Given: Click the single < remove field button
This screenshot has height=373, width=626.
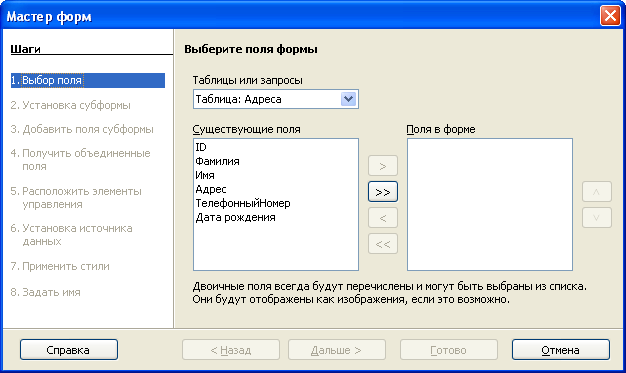Looking at the screenshot, I should click(x=383, y=218).
